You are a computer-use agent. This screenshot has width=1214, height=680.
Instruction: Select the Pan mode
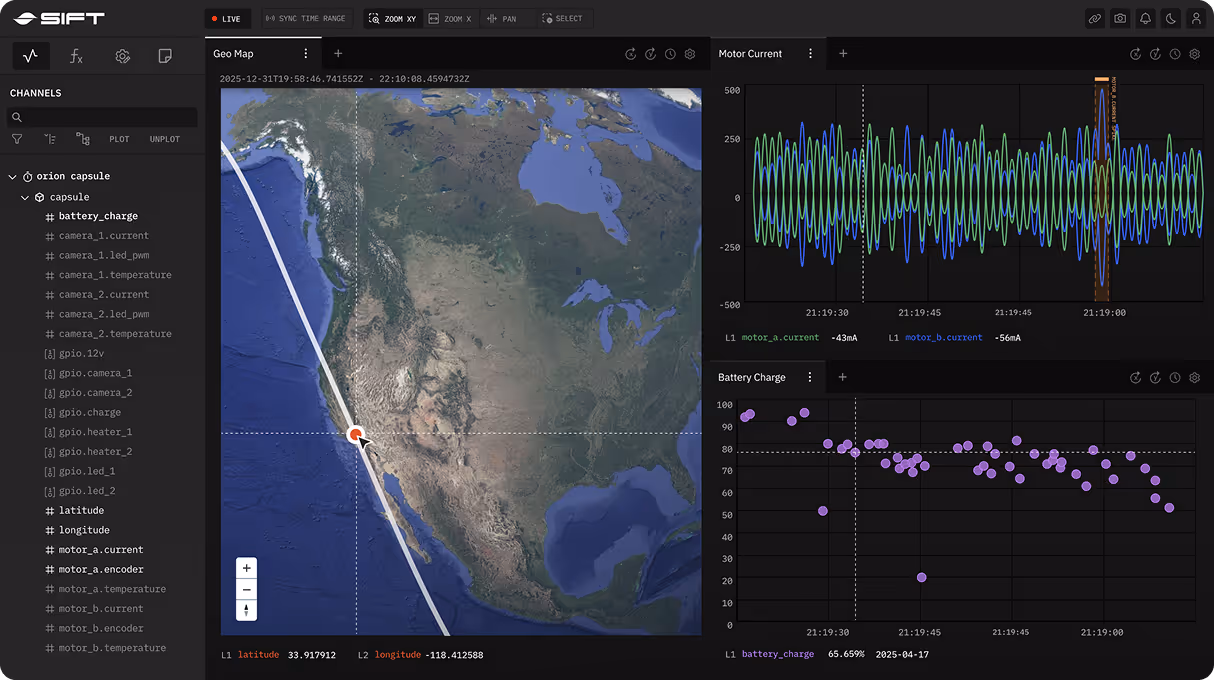point(502,19)
